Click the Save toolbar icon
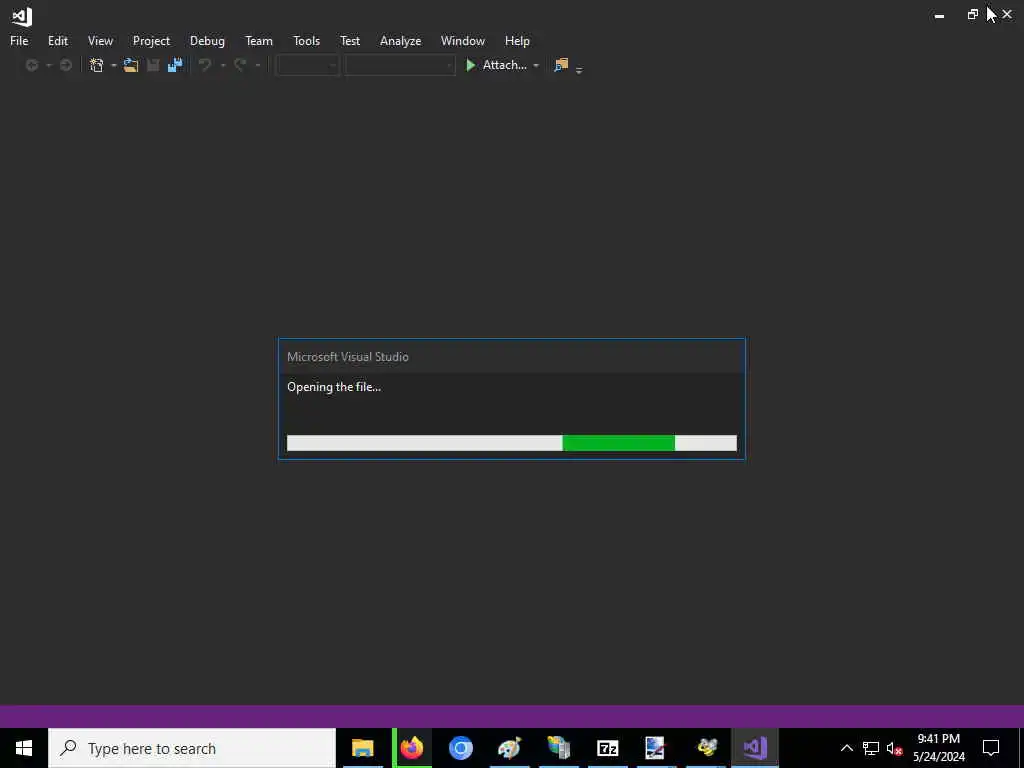This screenshot has height=768, width=1024. tap(153, 65)
